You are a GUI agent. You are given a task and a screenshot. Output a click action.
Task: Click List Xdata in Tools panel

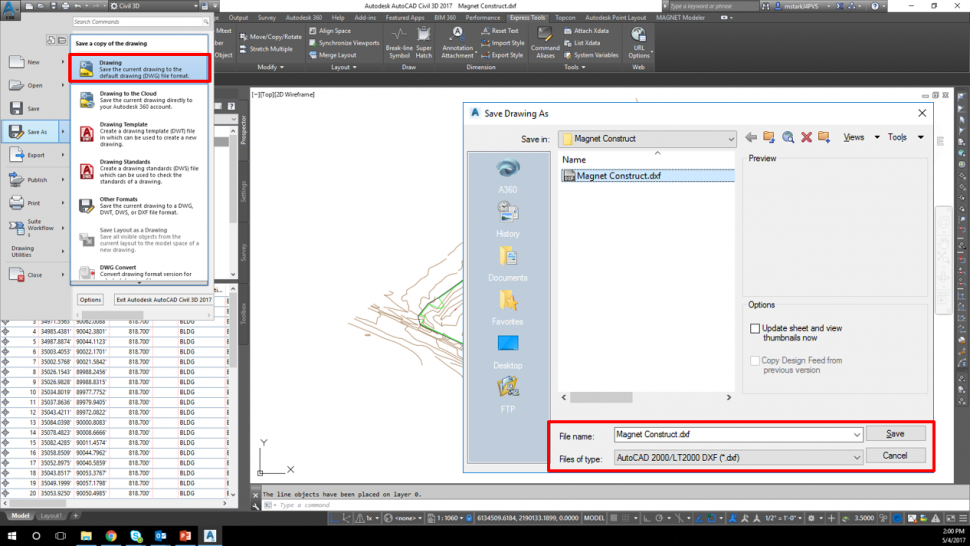click(582, 43)
